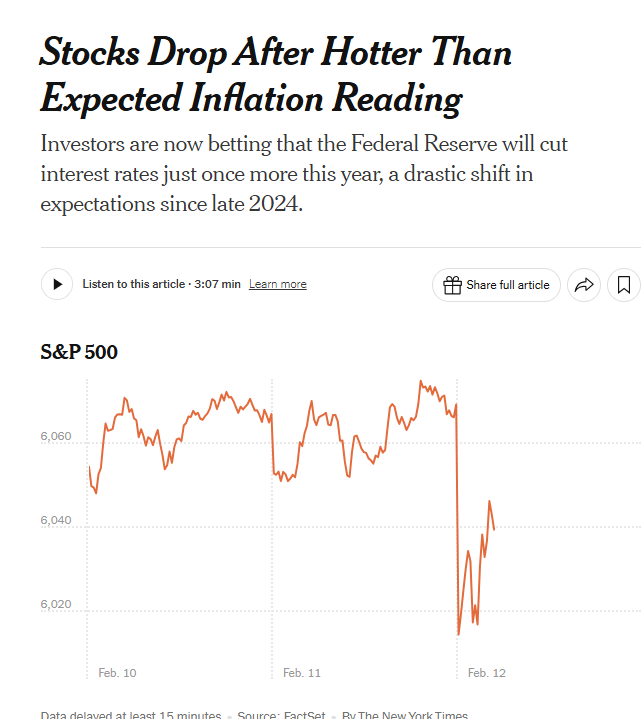Bookmark this article with the save icon
Screen dimensions: 643x719
tap(624, 285)
